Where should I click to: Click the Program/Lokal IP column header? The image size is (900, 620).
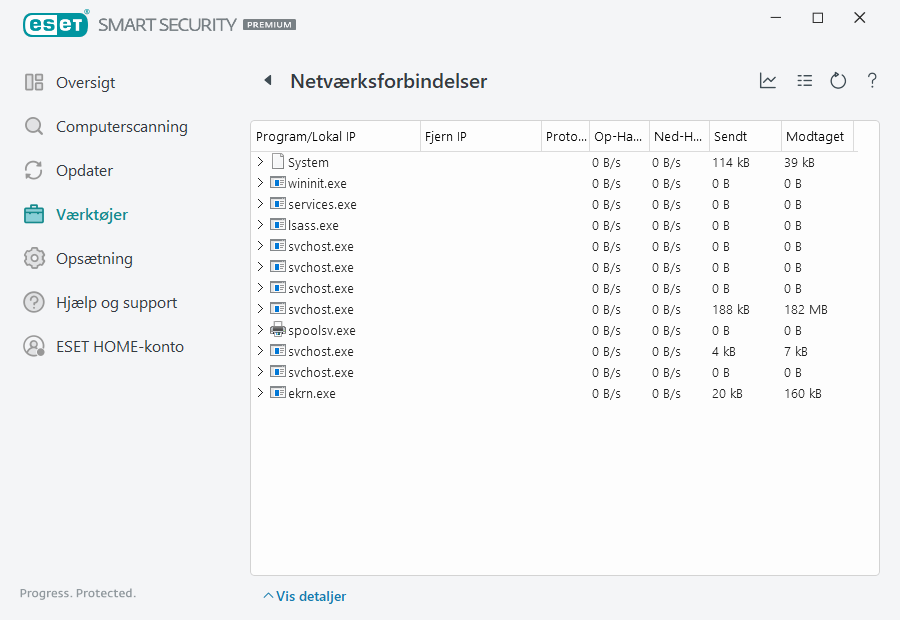(x=334, y=137)
